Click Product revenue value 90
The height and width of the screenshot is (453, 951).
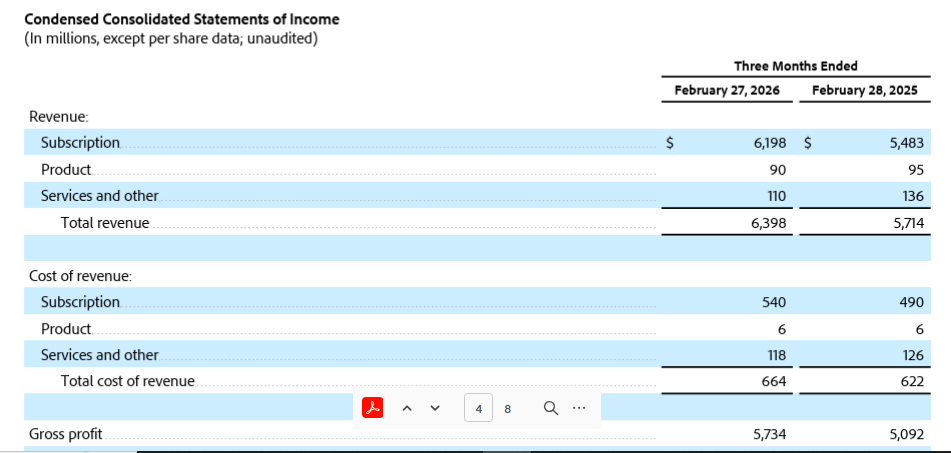(x=778, y=170)
